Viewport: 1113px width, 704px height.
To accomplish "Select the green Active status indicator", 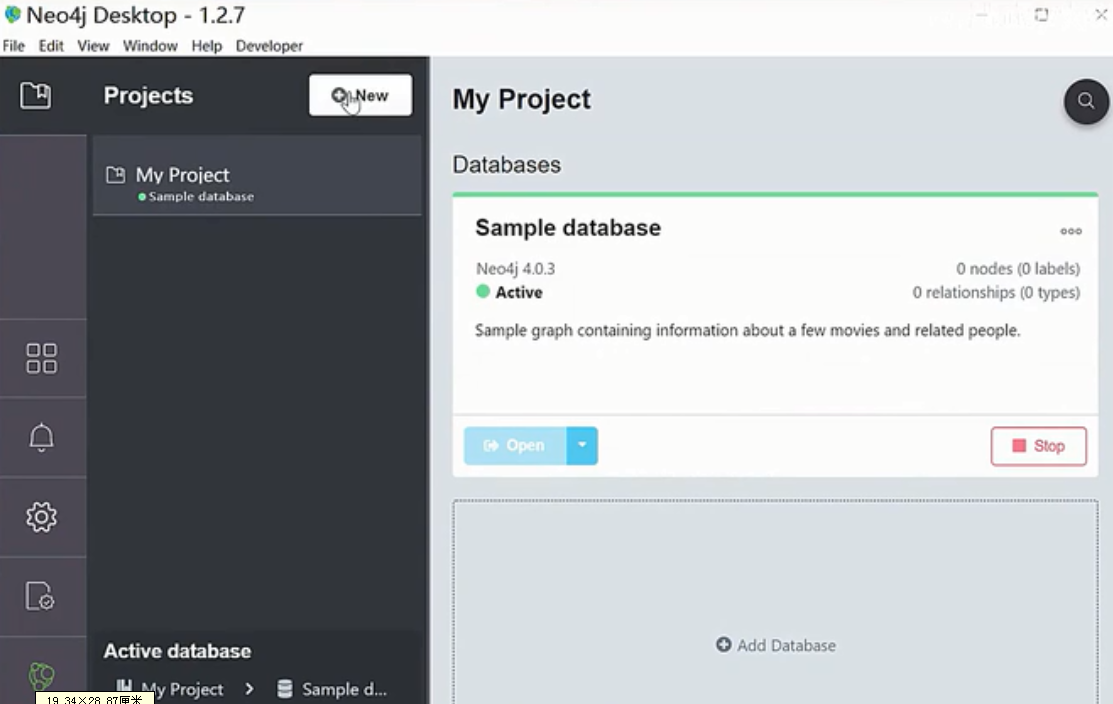I will click(x=485, y=292).
